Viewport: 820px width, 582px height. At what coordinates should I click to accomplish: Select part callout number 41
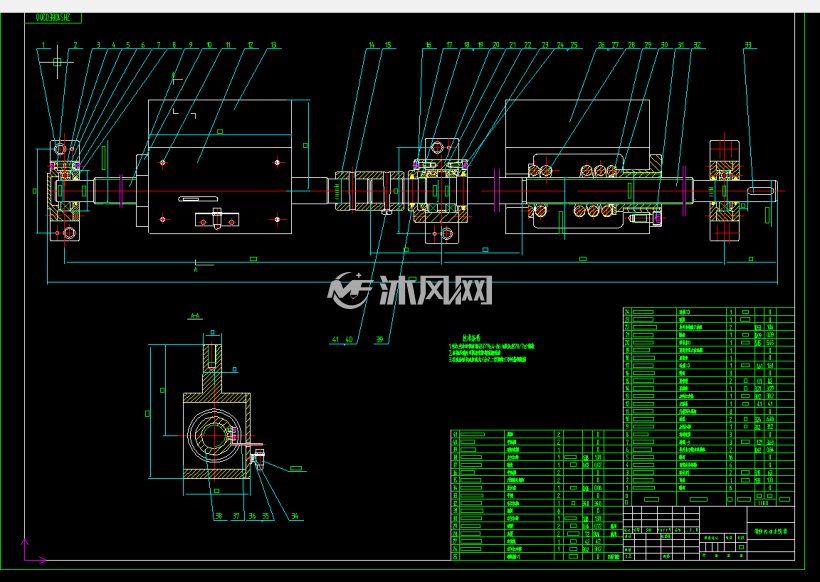pos(335,339)
